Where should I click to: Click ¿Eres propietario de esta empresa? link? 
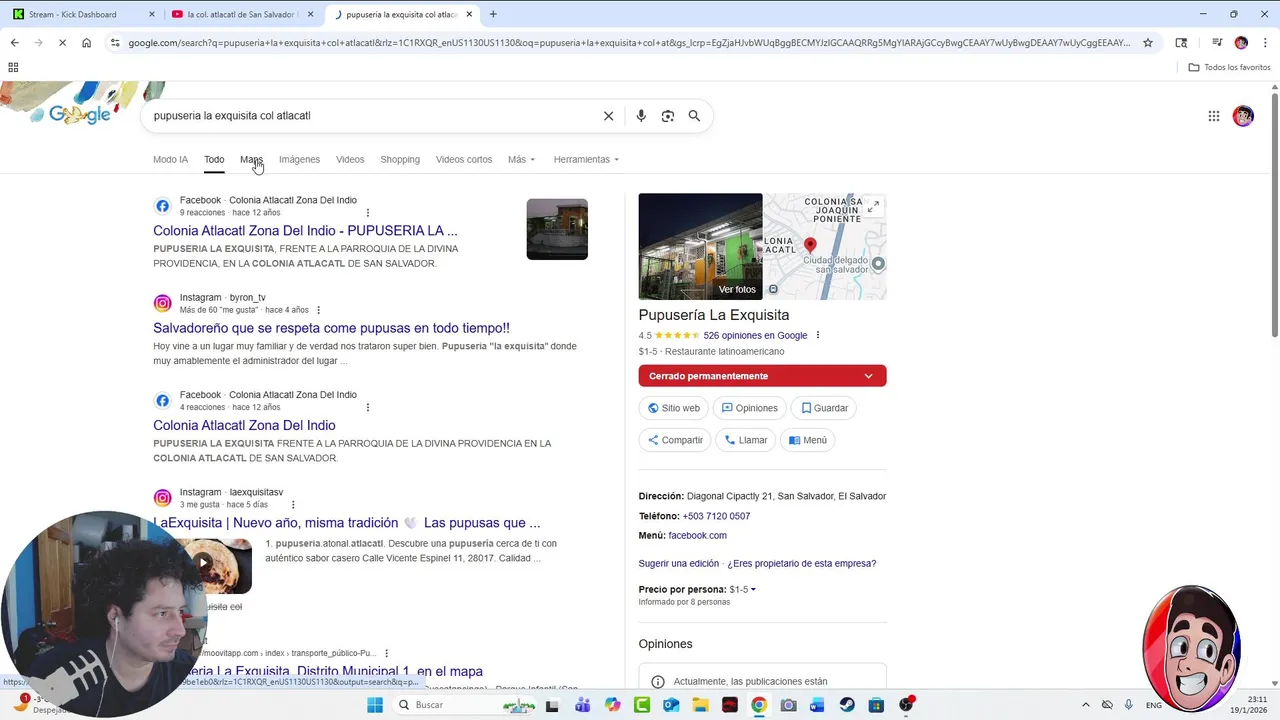coord(801,564)
